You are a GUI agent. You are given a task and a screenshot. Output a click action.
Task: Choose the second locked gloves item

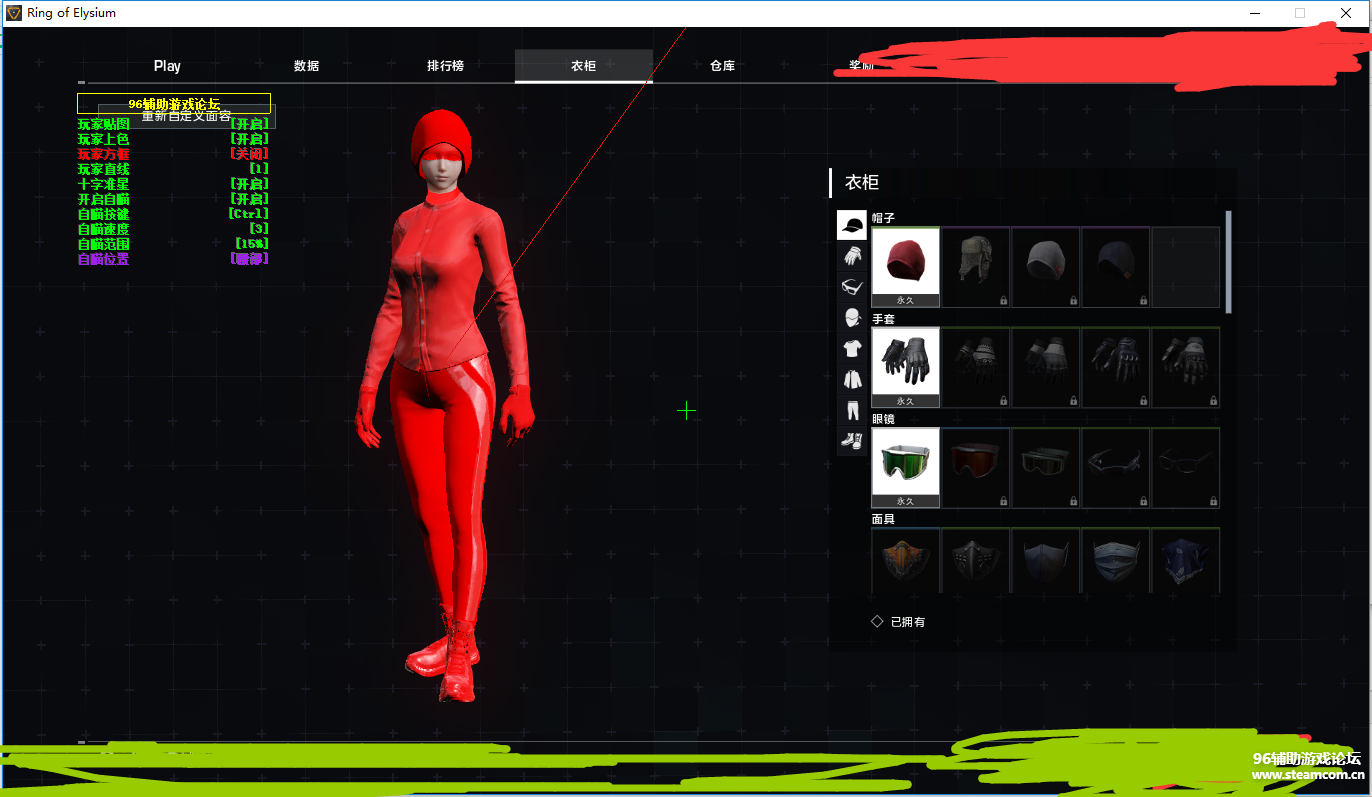point(976,367)
